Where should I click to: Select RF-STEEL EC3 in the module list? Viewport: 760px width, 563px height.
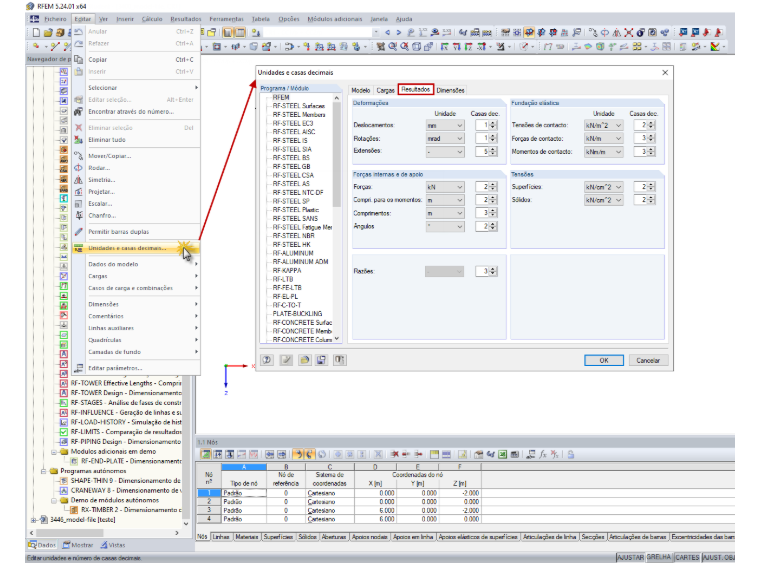293,124
